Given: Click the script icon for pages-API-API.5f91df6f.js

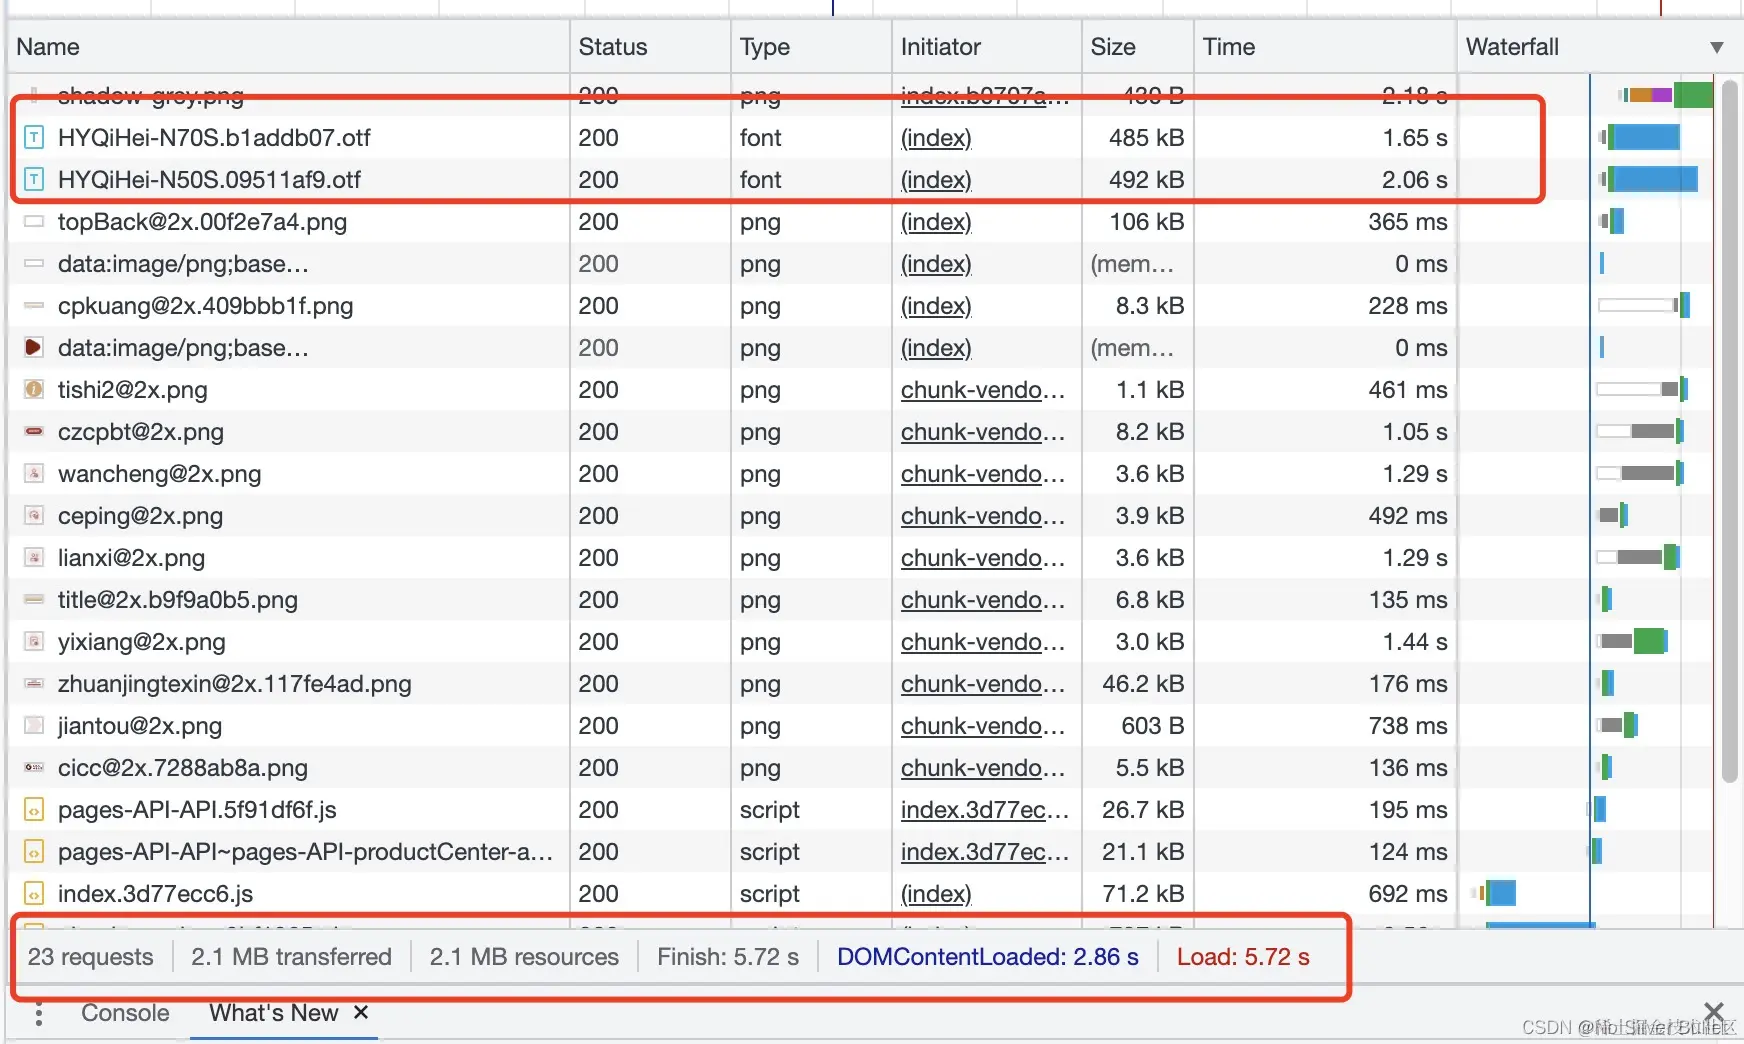Looking at the screenshot, I should point(34,810).
